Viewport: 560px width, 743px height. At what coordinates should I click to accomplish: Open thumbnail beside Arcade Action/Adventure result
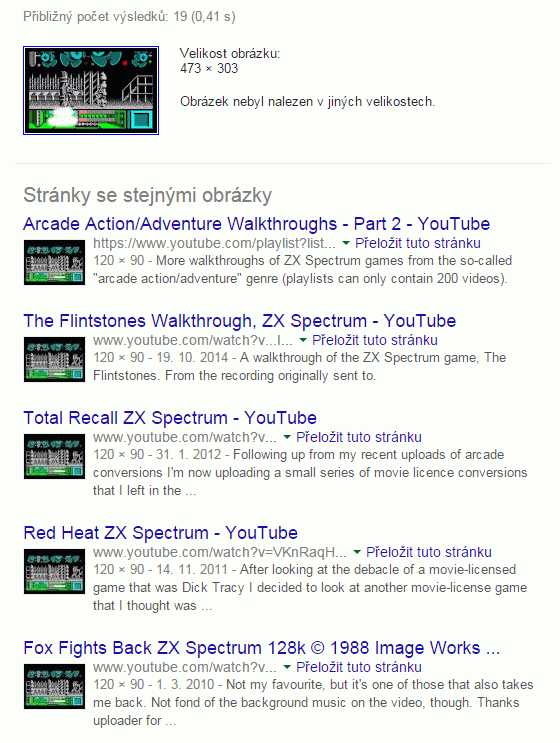(x=54, y=262)
